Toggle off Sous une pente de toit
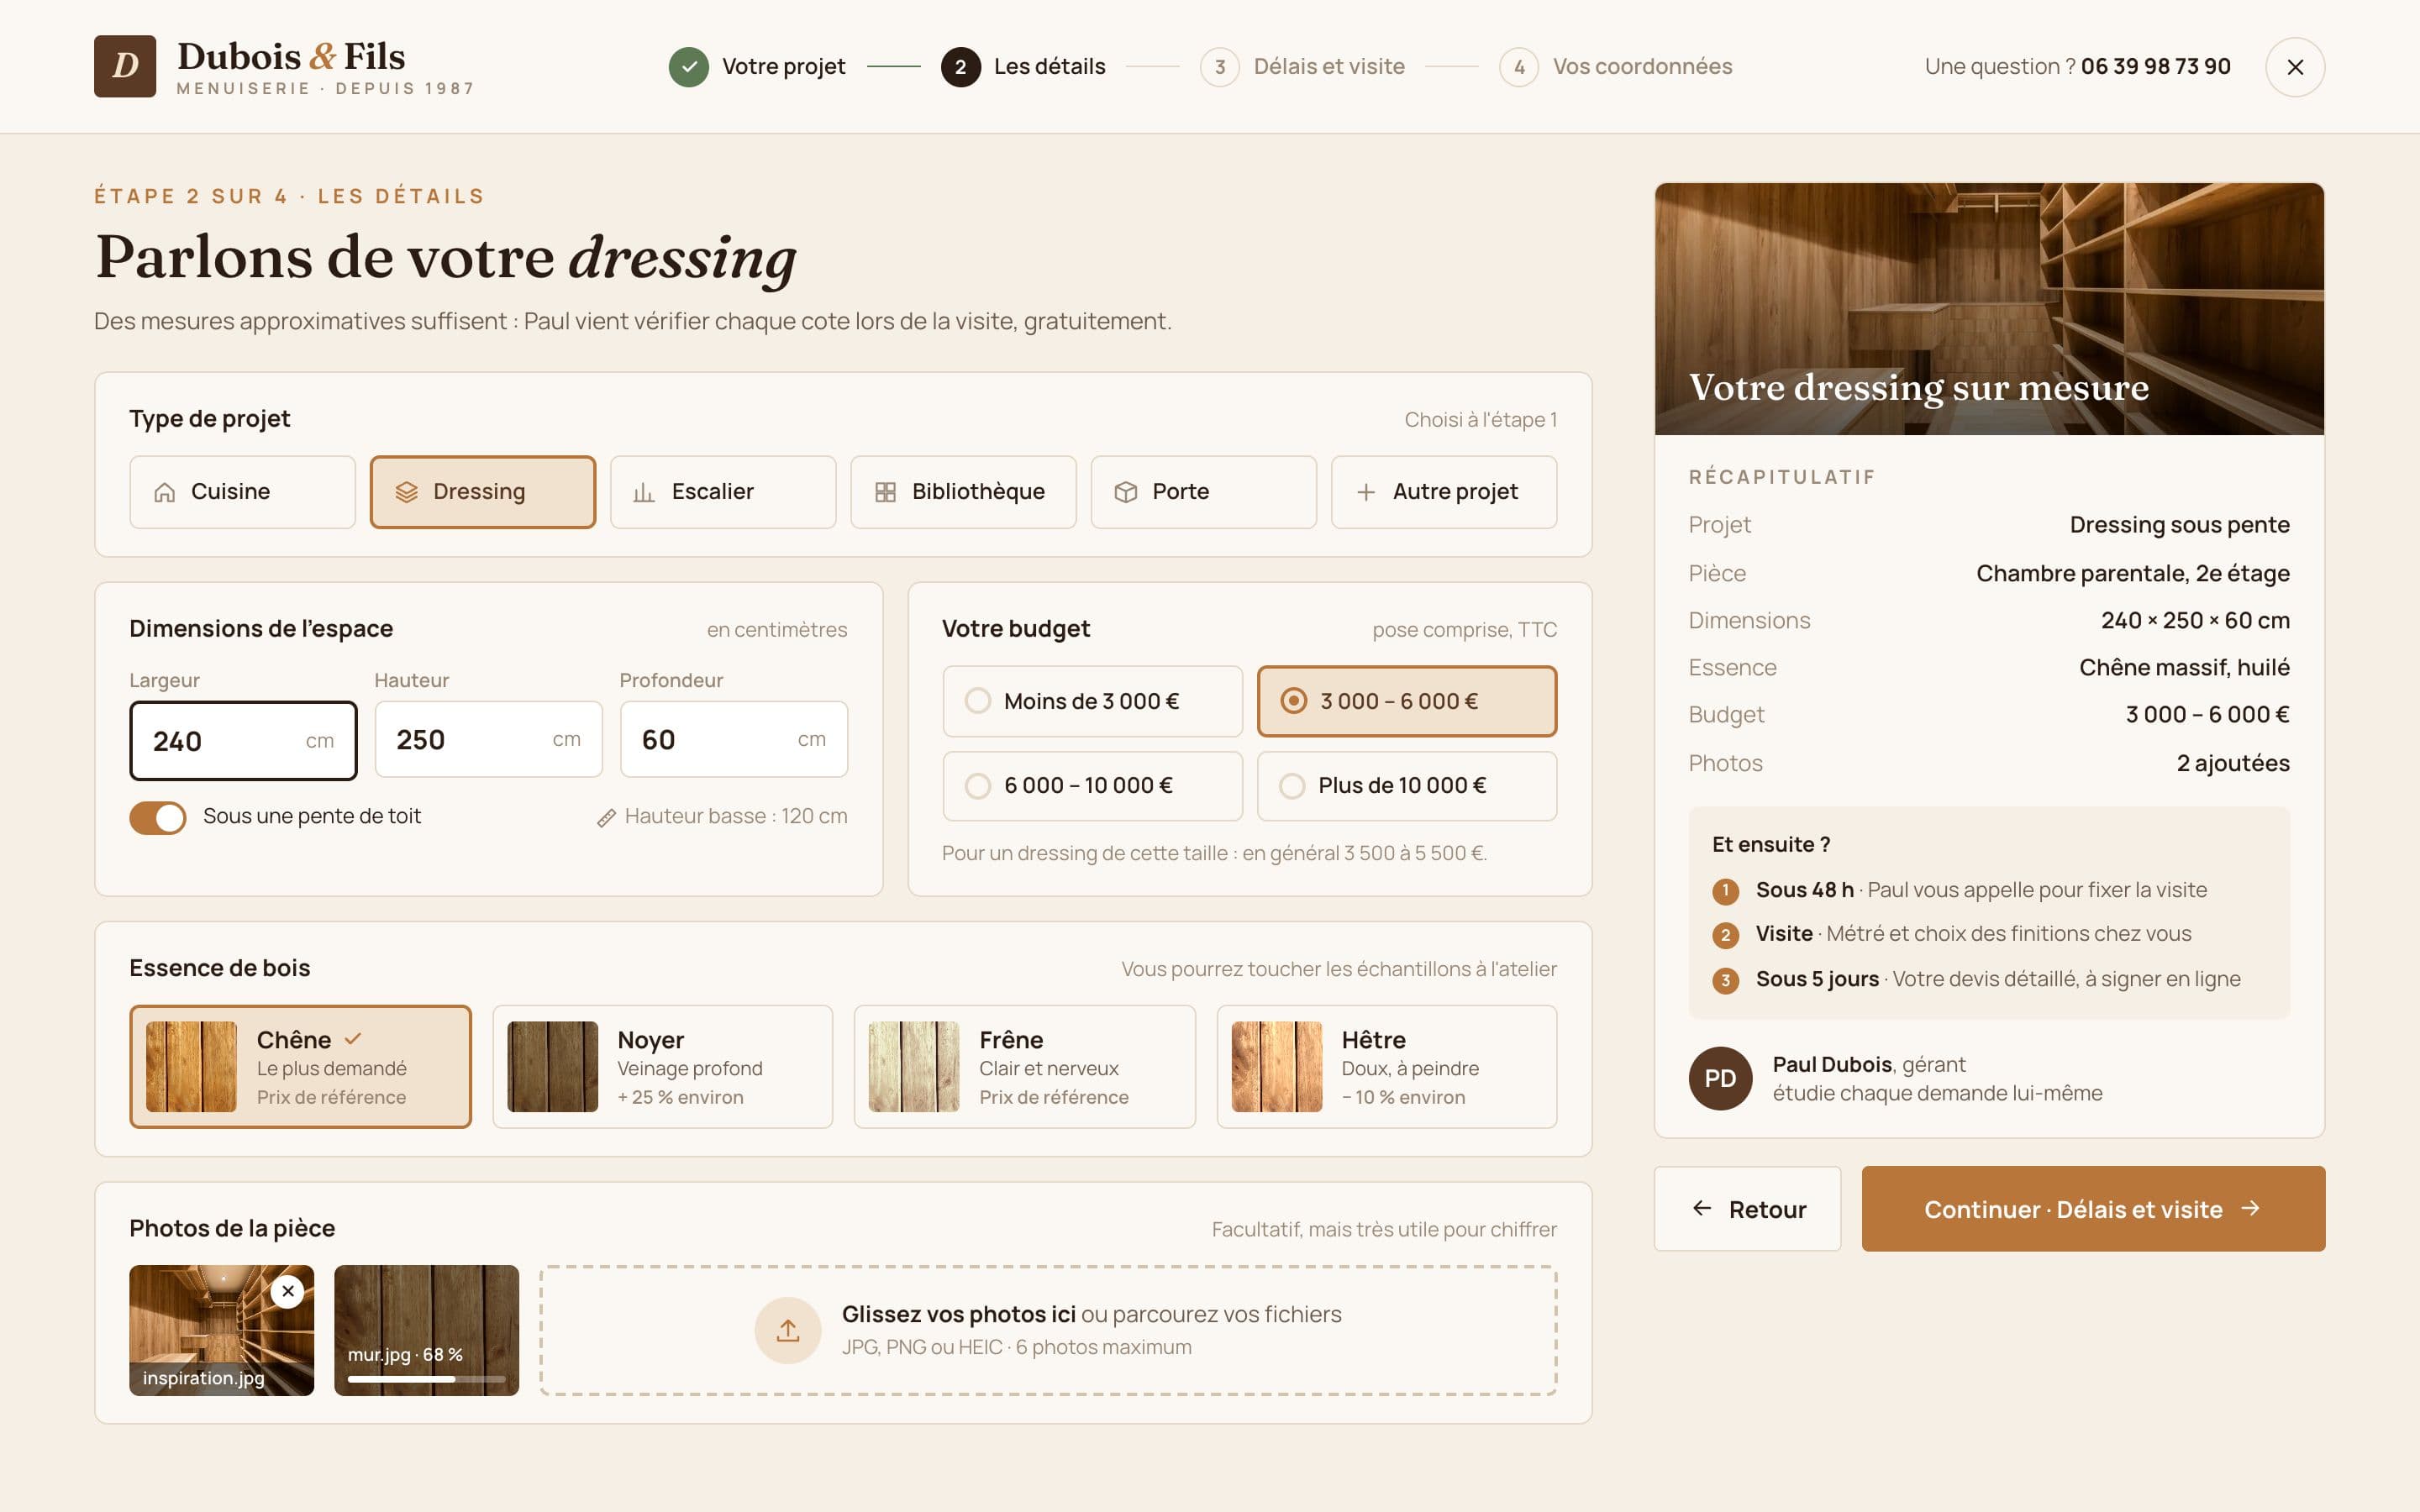2420x1512 pixels. (158, 817)
